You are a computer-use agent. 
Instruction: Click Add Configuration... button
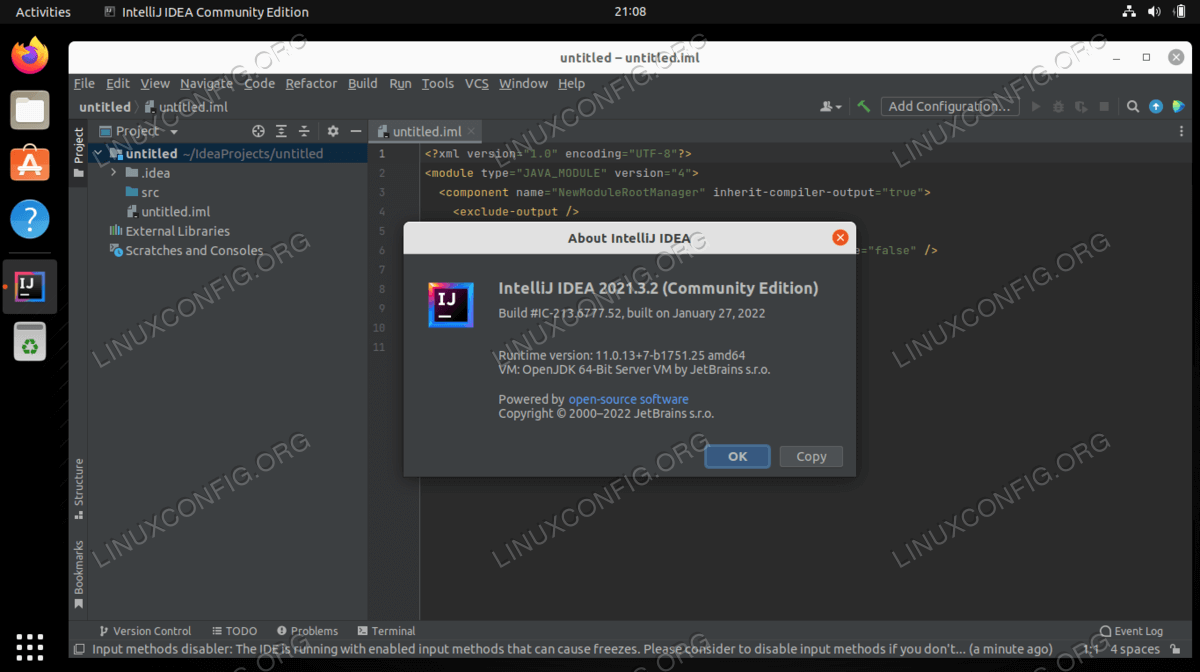point(950,106)
